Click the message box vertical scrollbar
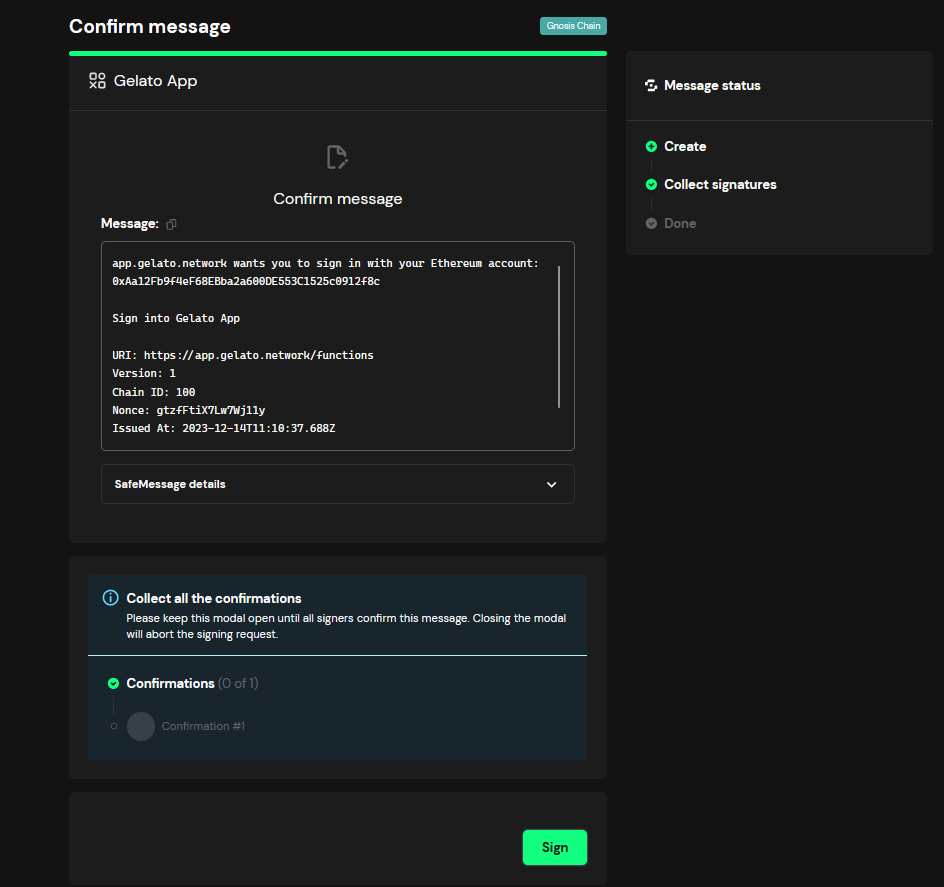944x887 pixels. tap(559, 337)
